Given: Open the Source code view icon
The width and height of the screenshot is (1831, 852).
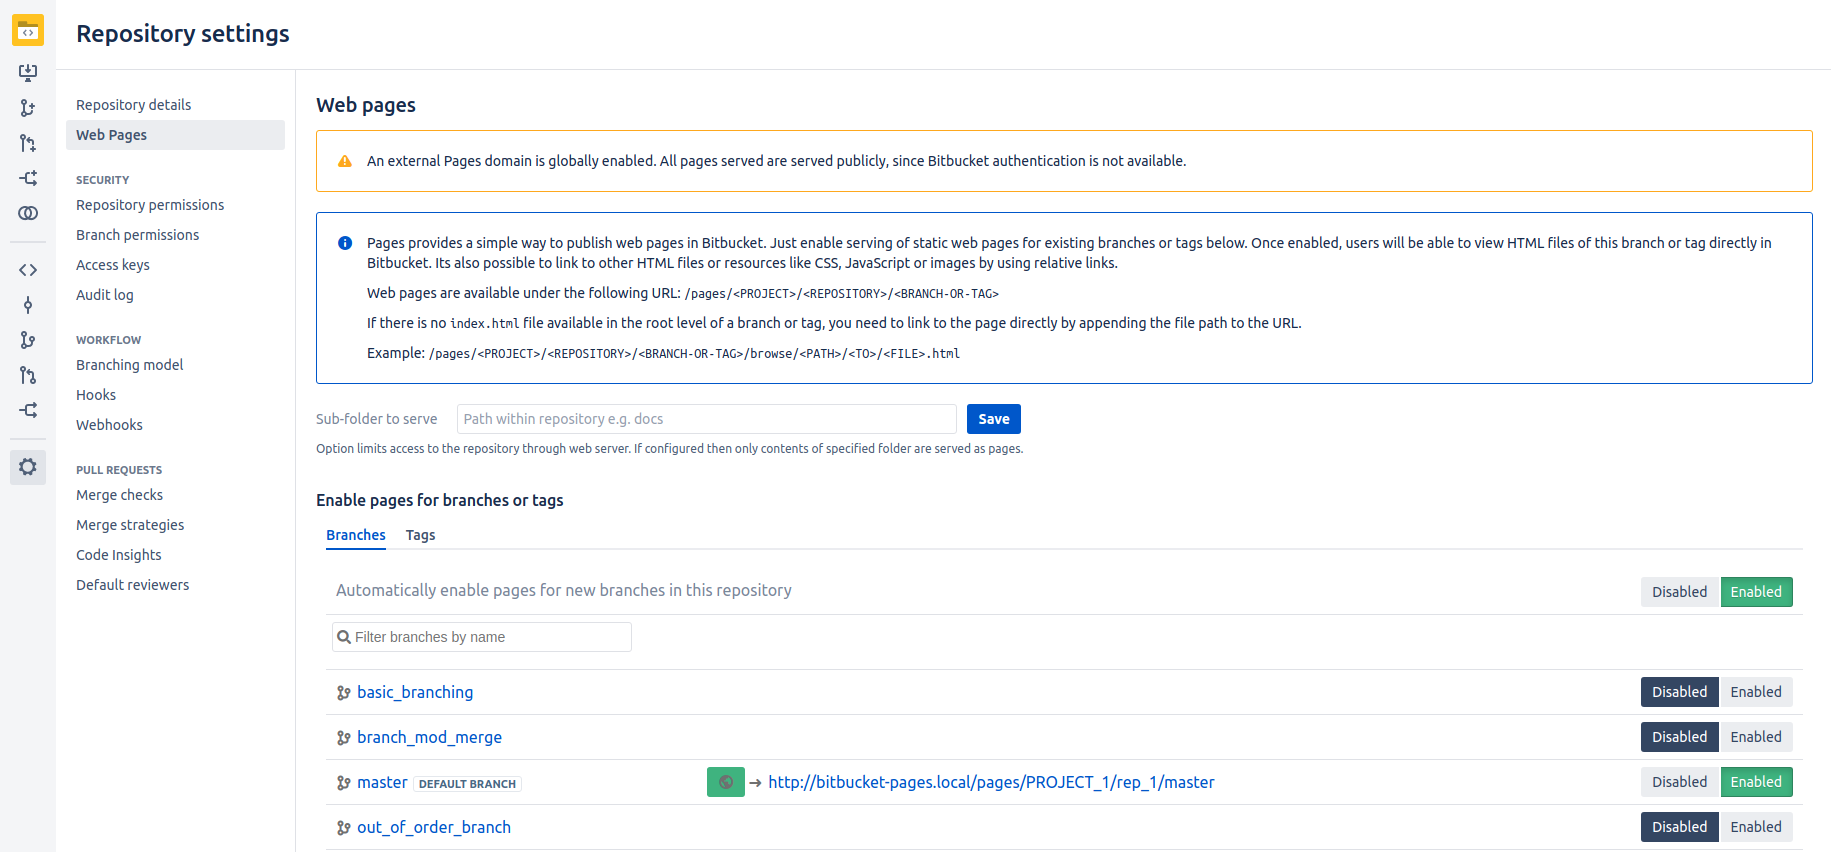Looking at the screenshot, I should coord(28,270).
